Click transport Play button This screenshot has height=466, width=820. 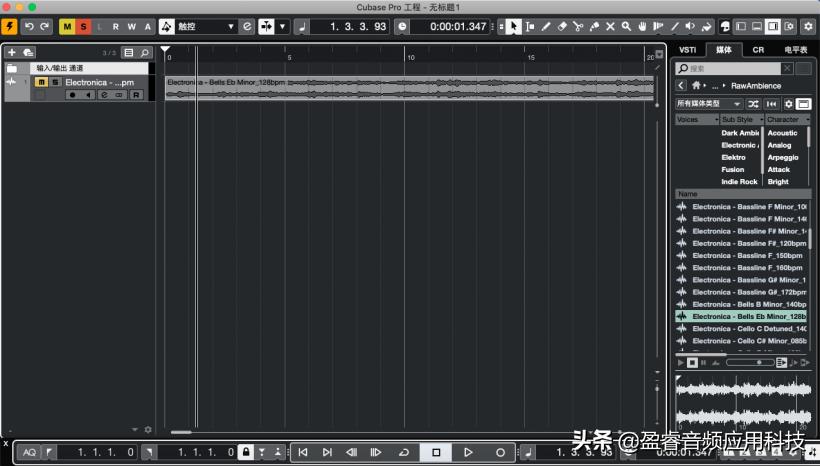(x=468, y=452)
